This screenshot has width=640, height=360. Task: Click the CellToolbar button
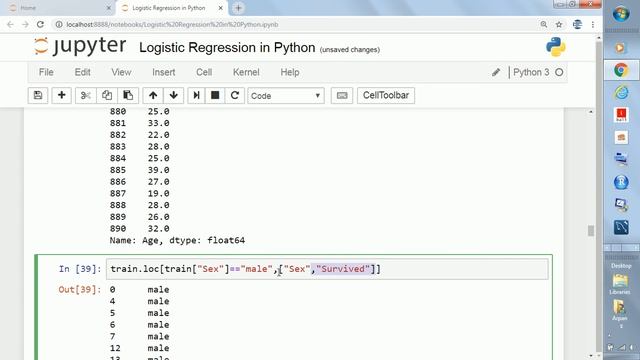[386, 96]
